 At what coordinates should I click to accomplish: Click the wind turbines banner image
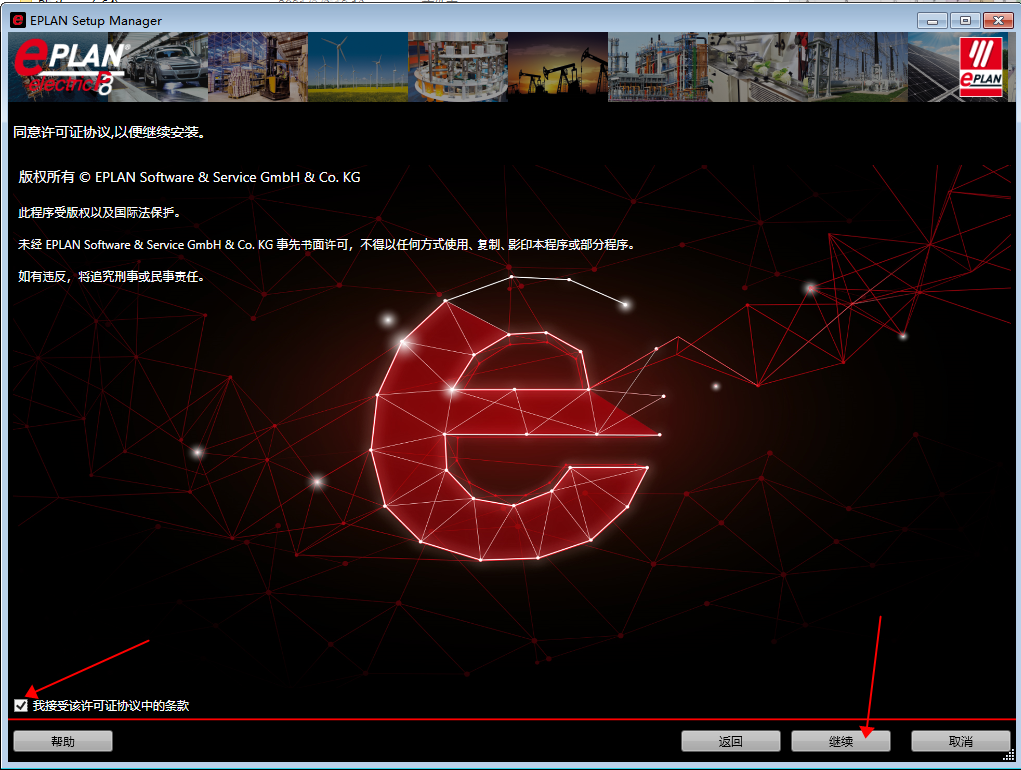357,67
